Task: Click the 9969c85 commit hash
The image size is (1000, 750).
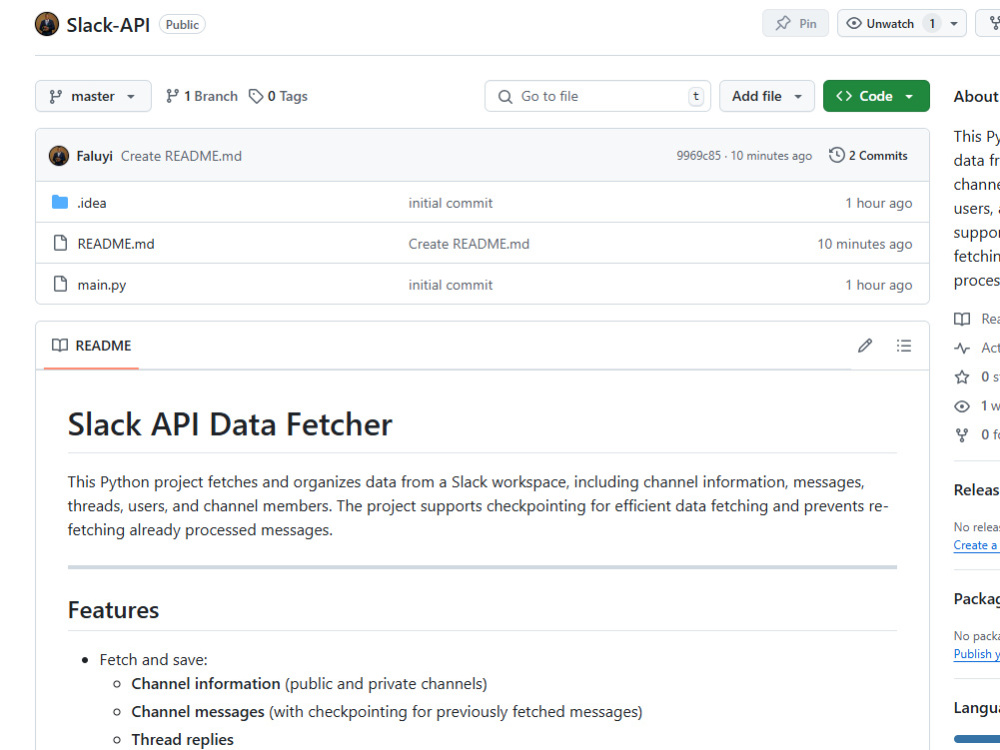Action: [x=698, y=156]
